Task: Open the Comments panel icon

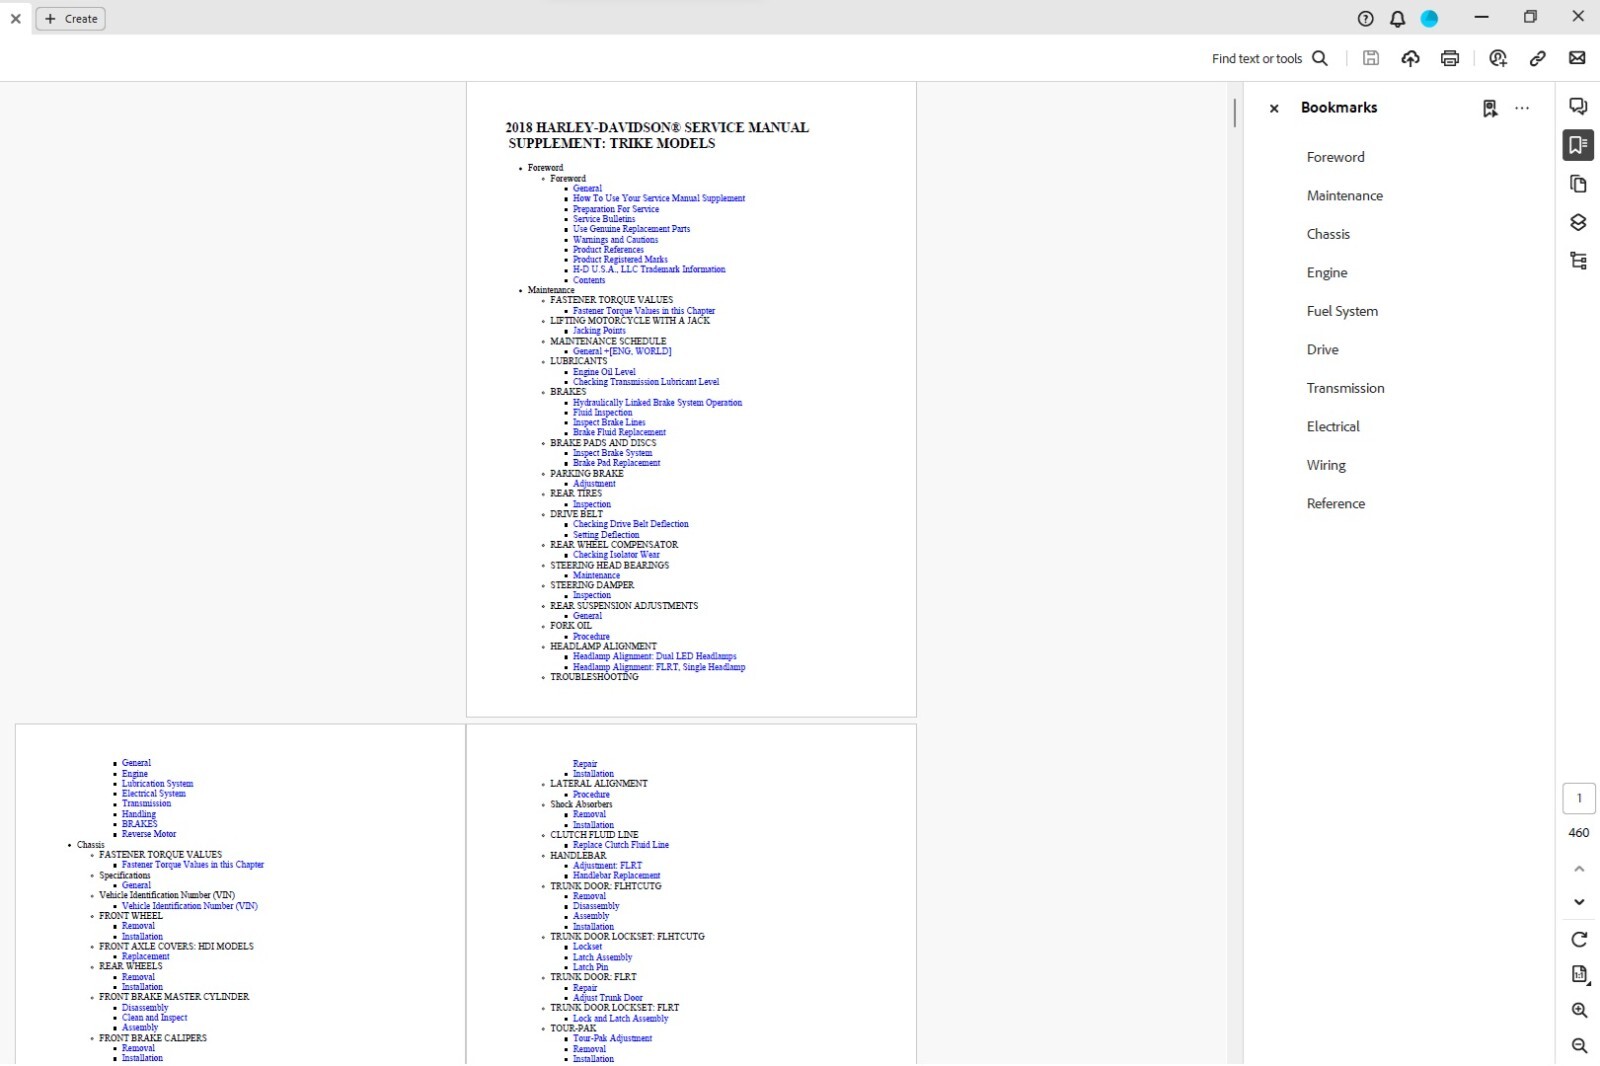Action: pos(1578,106)
